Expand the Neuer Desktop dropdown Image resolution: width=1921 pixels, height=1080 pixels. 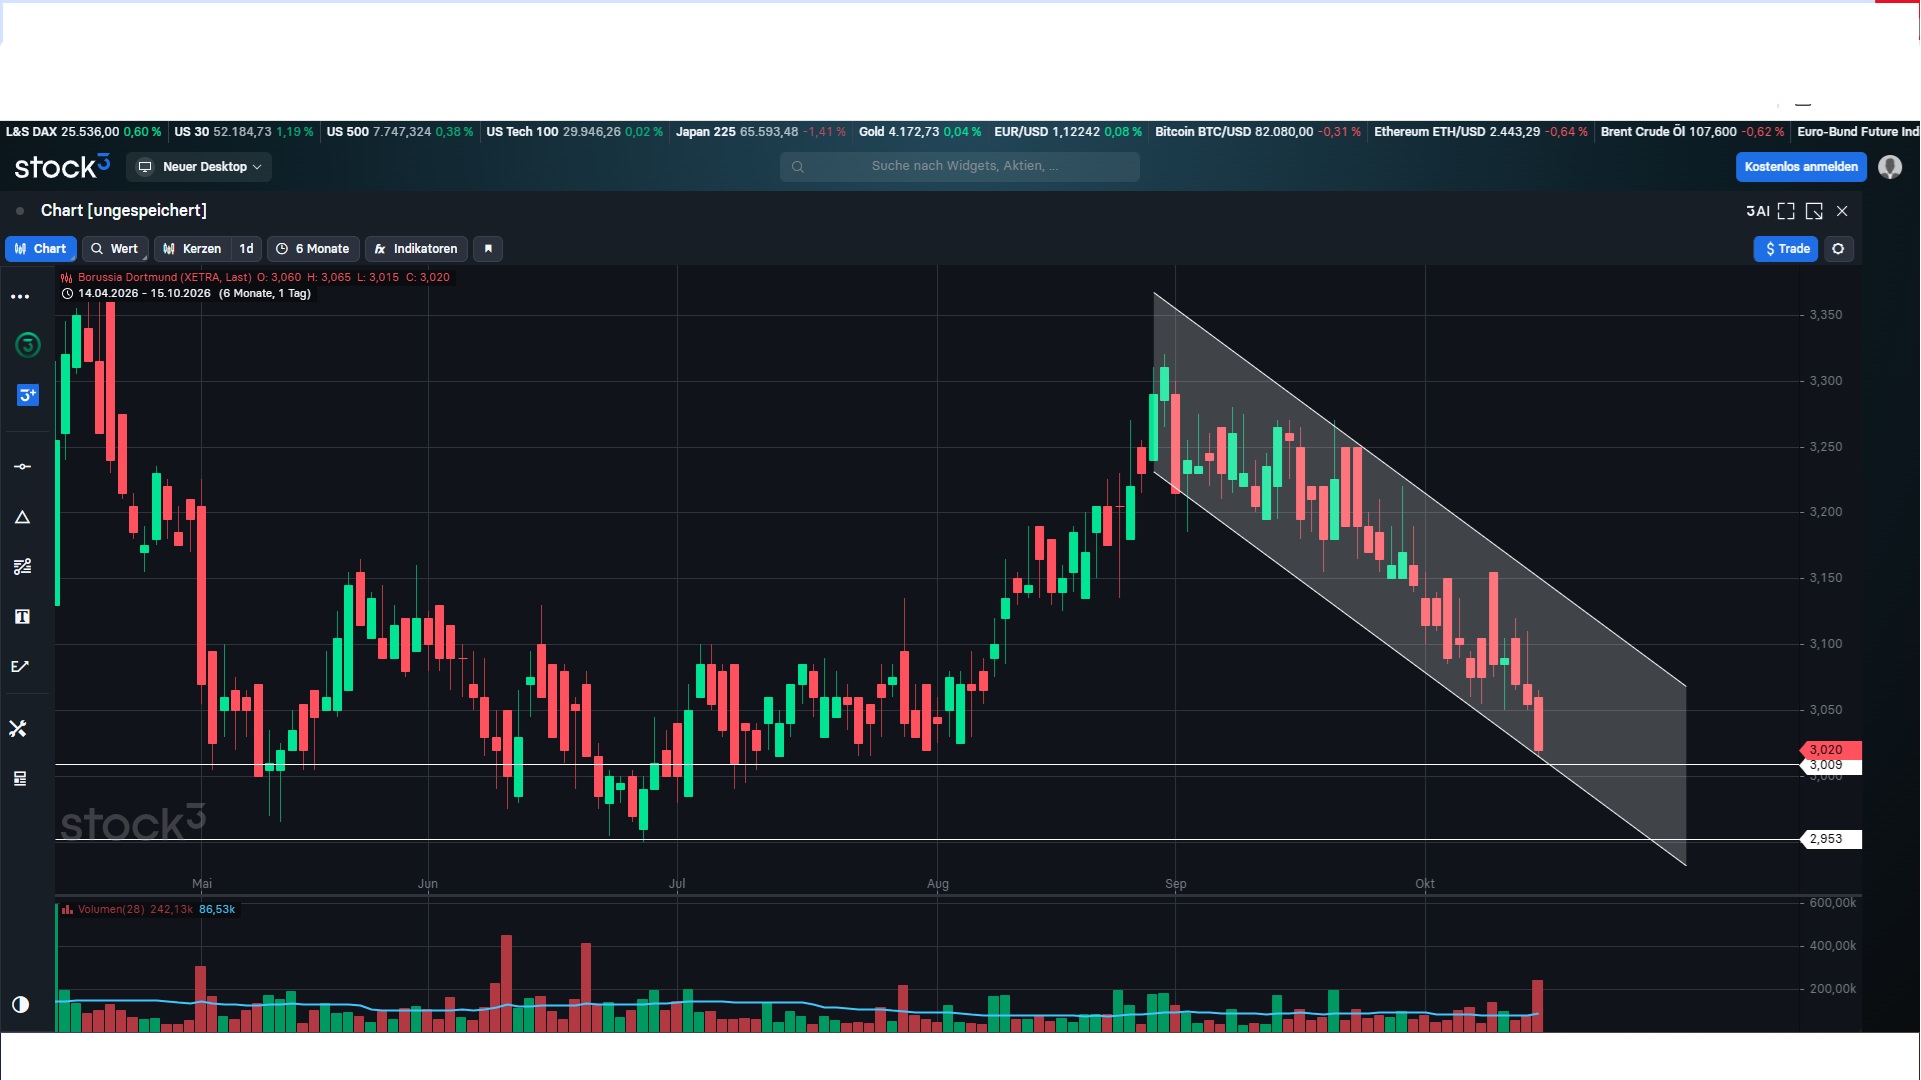coord(200,167)
